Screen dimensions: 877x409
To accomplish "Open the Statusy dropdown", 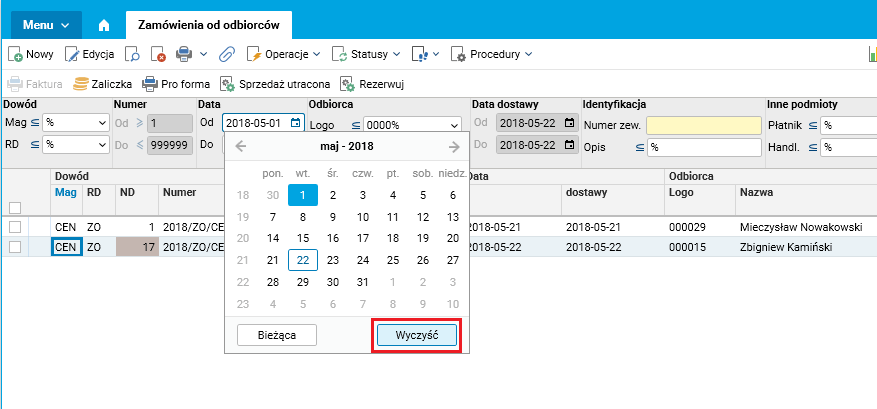I will pos(366,54).
